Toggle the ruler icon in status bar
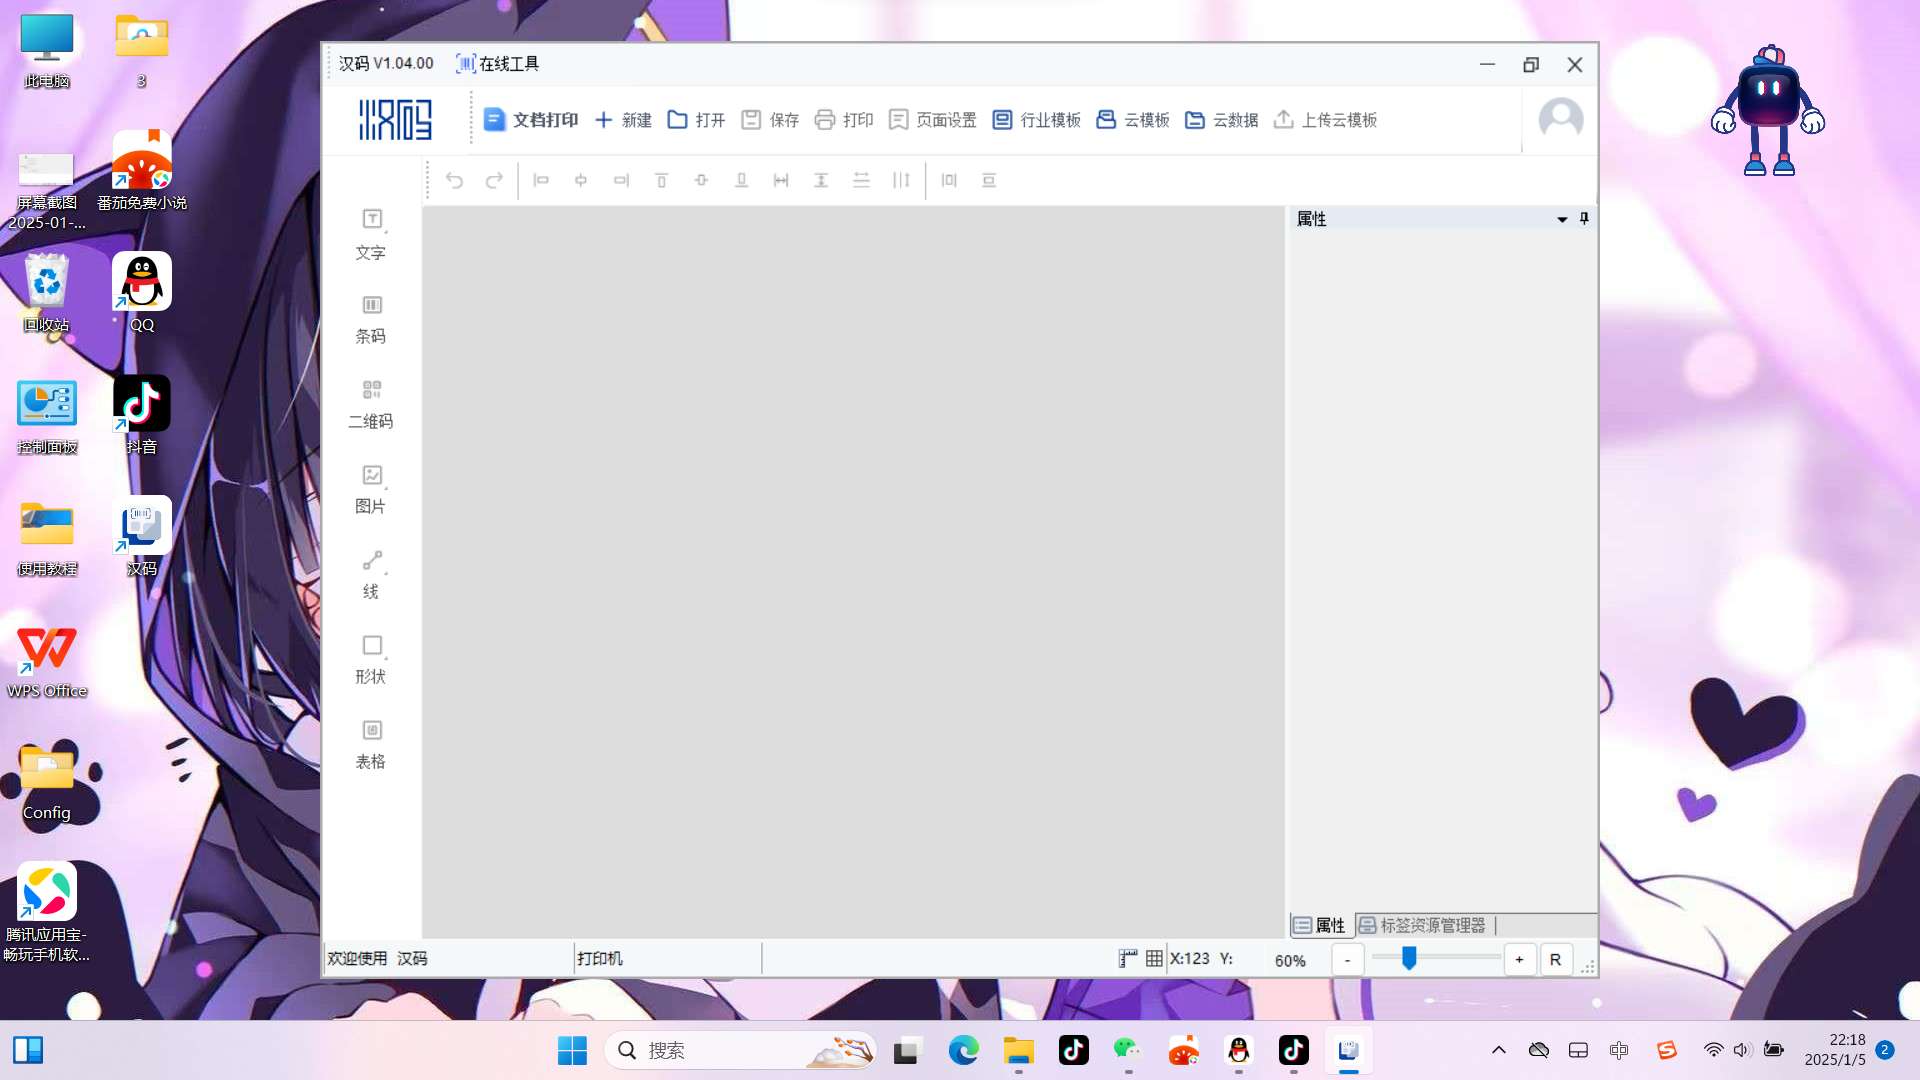 pyautogui.click(x=1128, y=958)
